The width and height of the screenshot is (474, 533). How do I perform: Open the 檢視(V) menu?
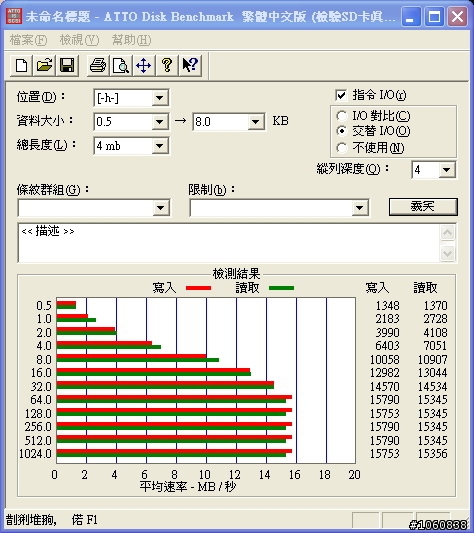79,40
